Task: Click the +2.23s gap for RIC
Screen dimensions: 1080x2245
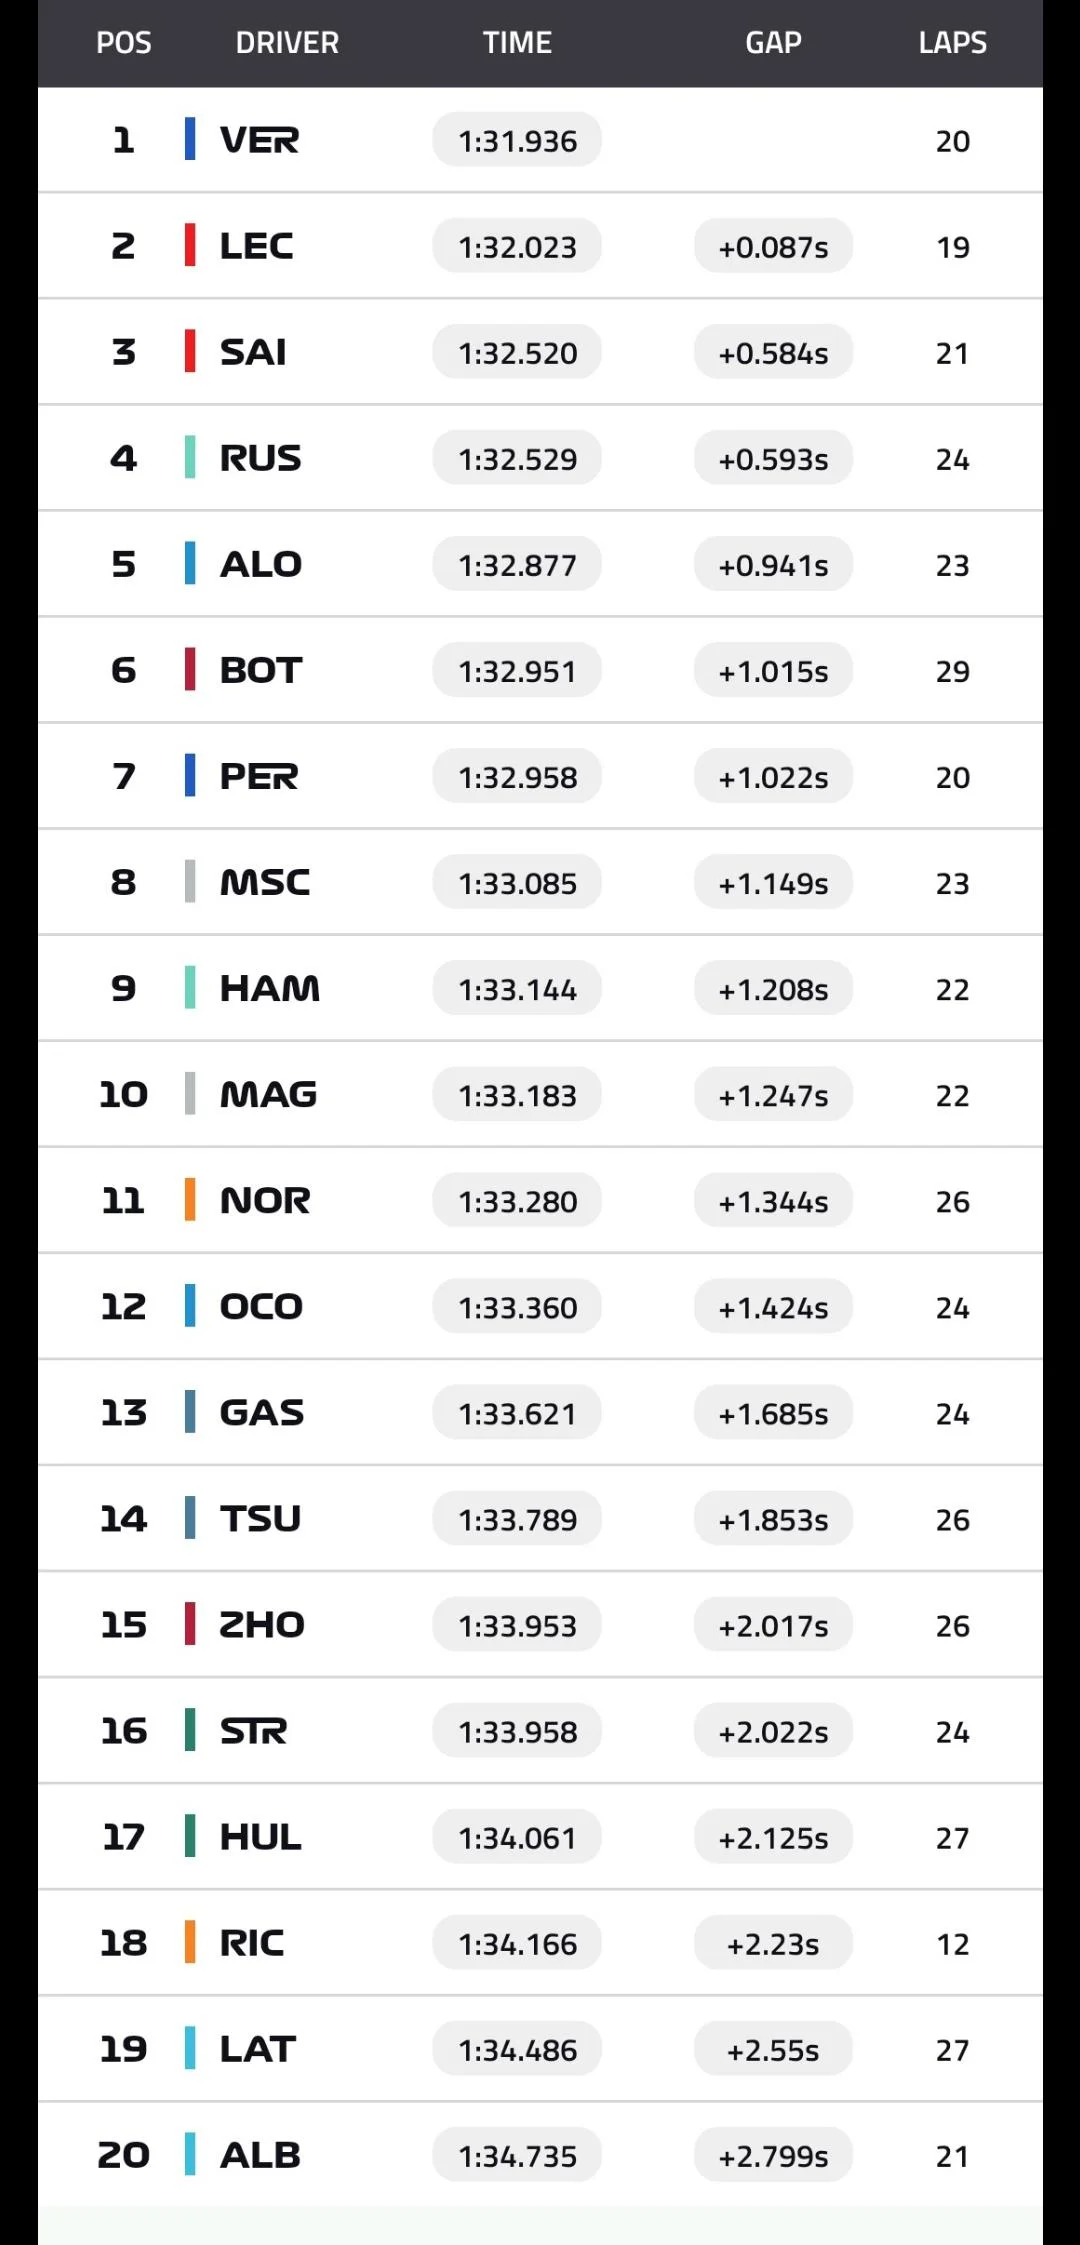Action: click(773, 1944)
